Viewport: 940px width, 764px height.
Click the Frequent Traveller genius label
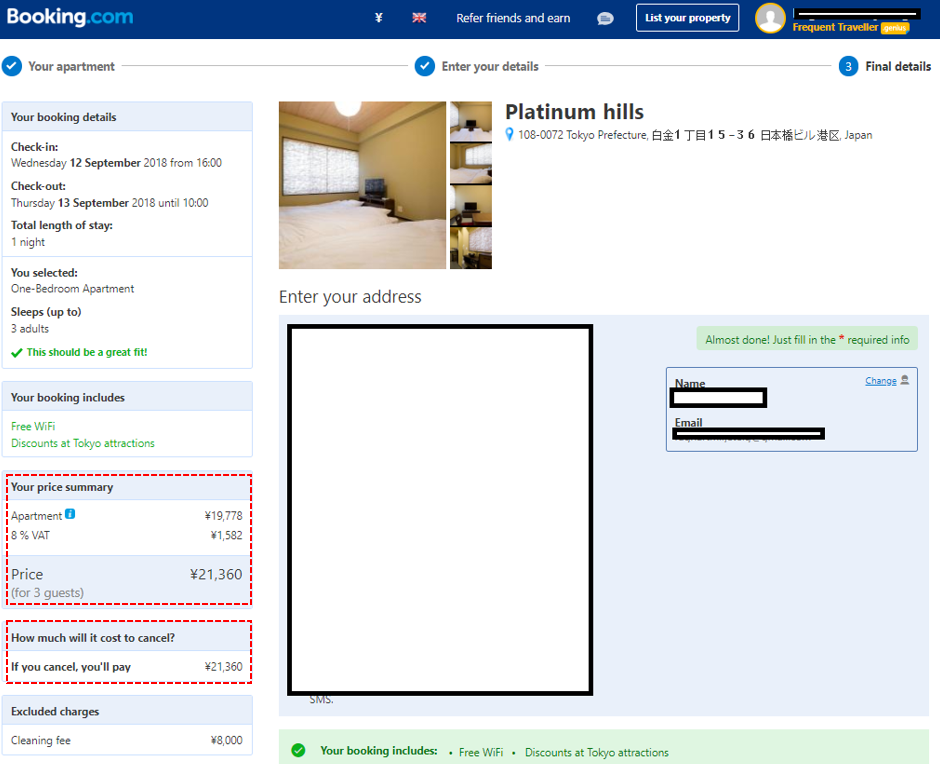[851, 28]
